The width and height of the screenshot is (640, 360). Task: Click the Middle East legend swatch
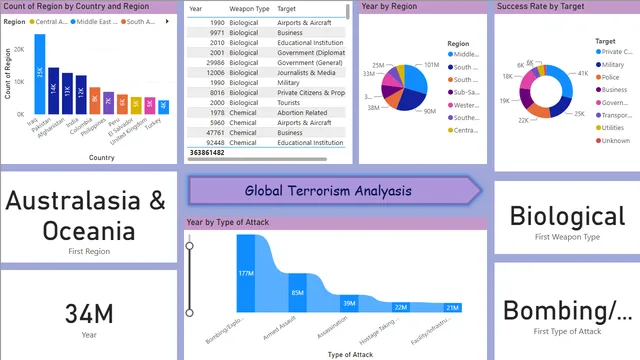click(x=73, y=22)
